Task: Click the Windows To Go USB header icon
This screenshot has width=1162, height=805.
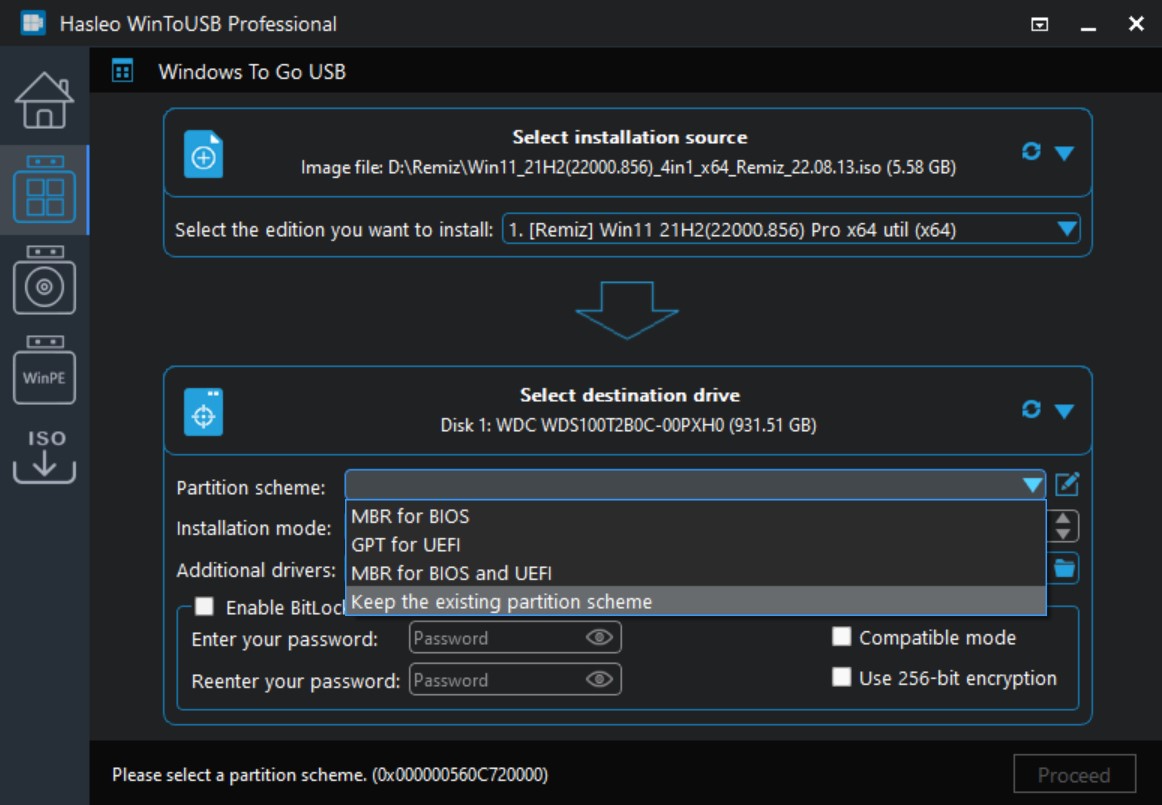Action: pyautogui.click(x=122, y=71)
